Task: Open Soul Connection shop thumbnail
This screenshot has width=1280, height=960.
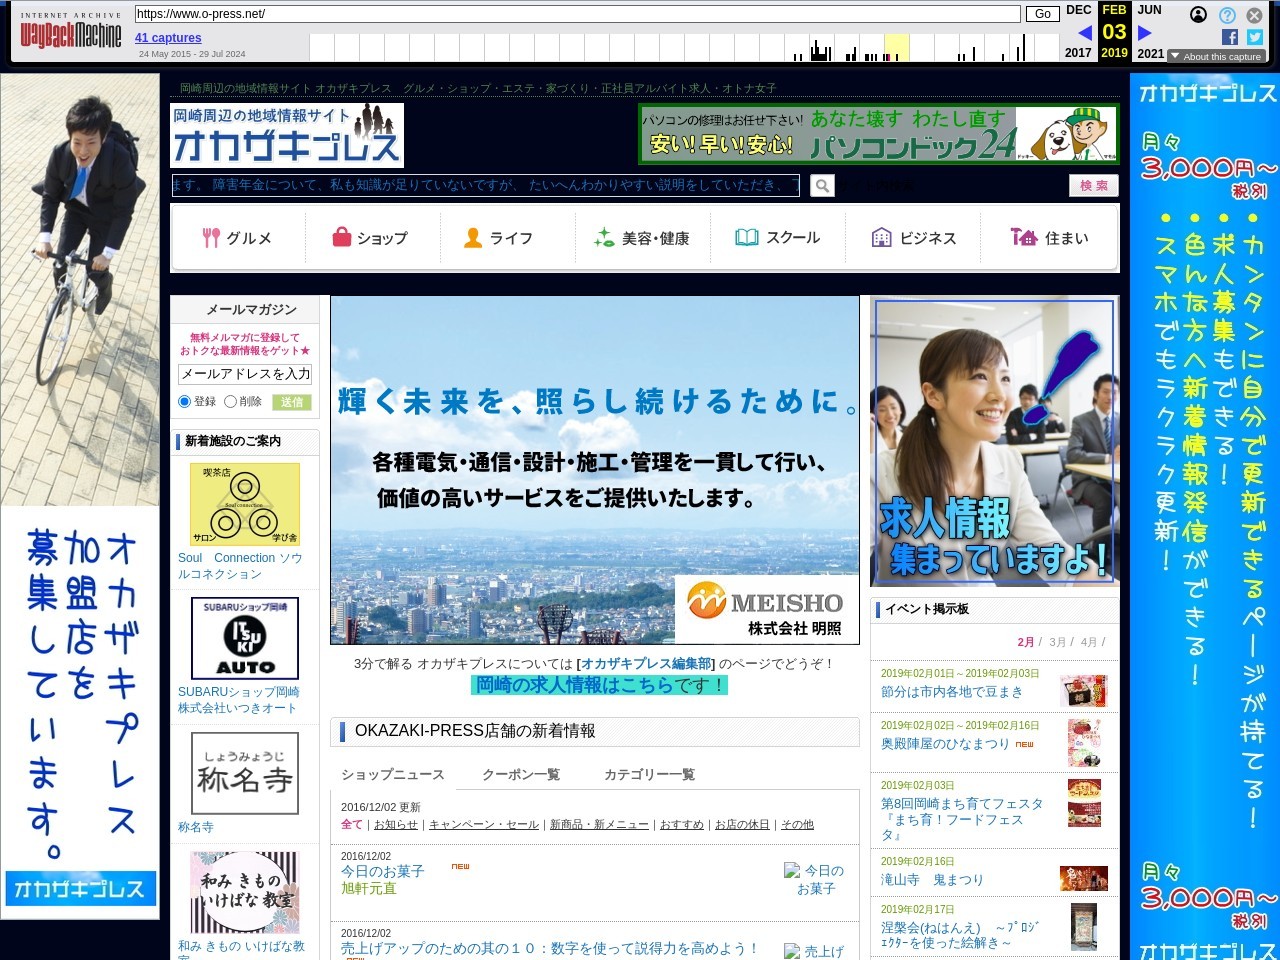Action: coord(245,504)
